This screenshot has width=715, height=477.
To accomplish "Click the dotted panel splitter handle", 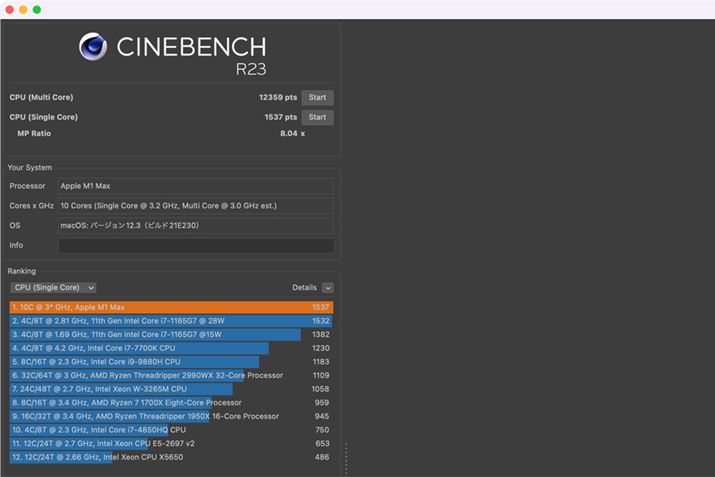I will (346, 459).
